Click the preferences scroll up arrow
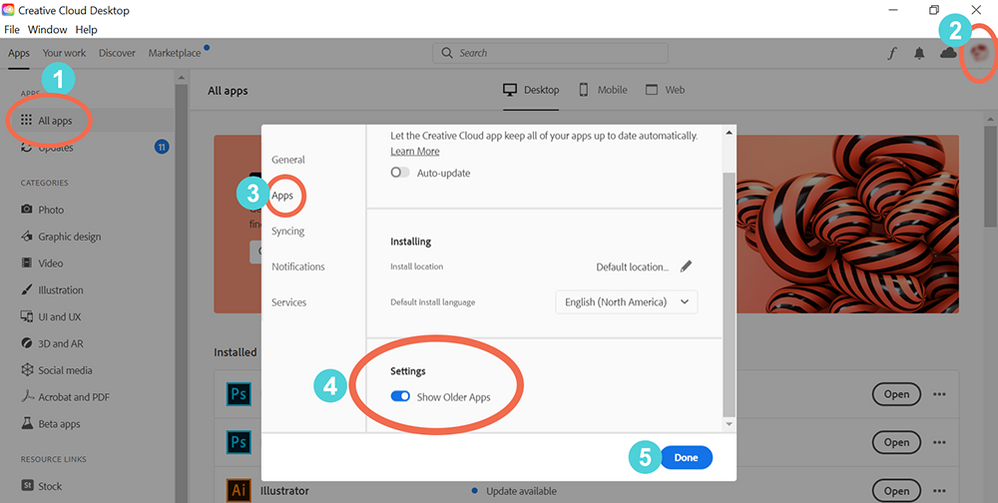Viewport: 998px width, 503px height. tap(729, 132)
